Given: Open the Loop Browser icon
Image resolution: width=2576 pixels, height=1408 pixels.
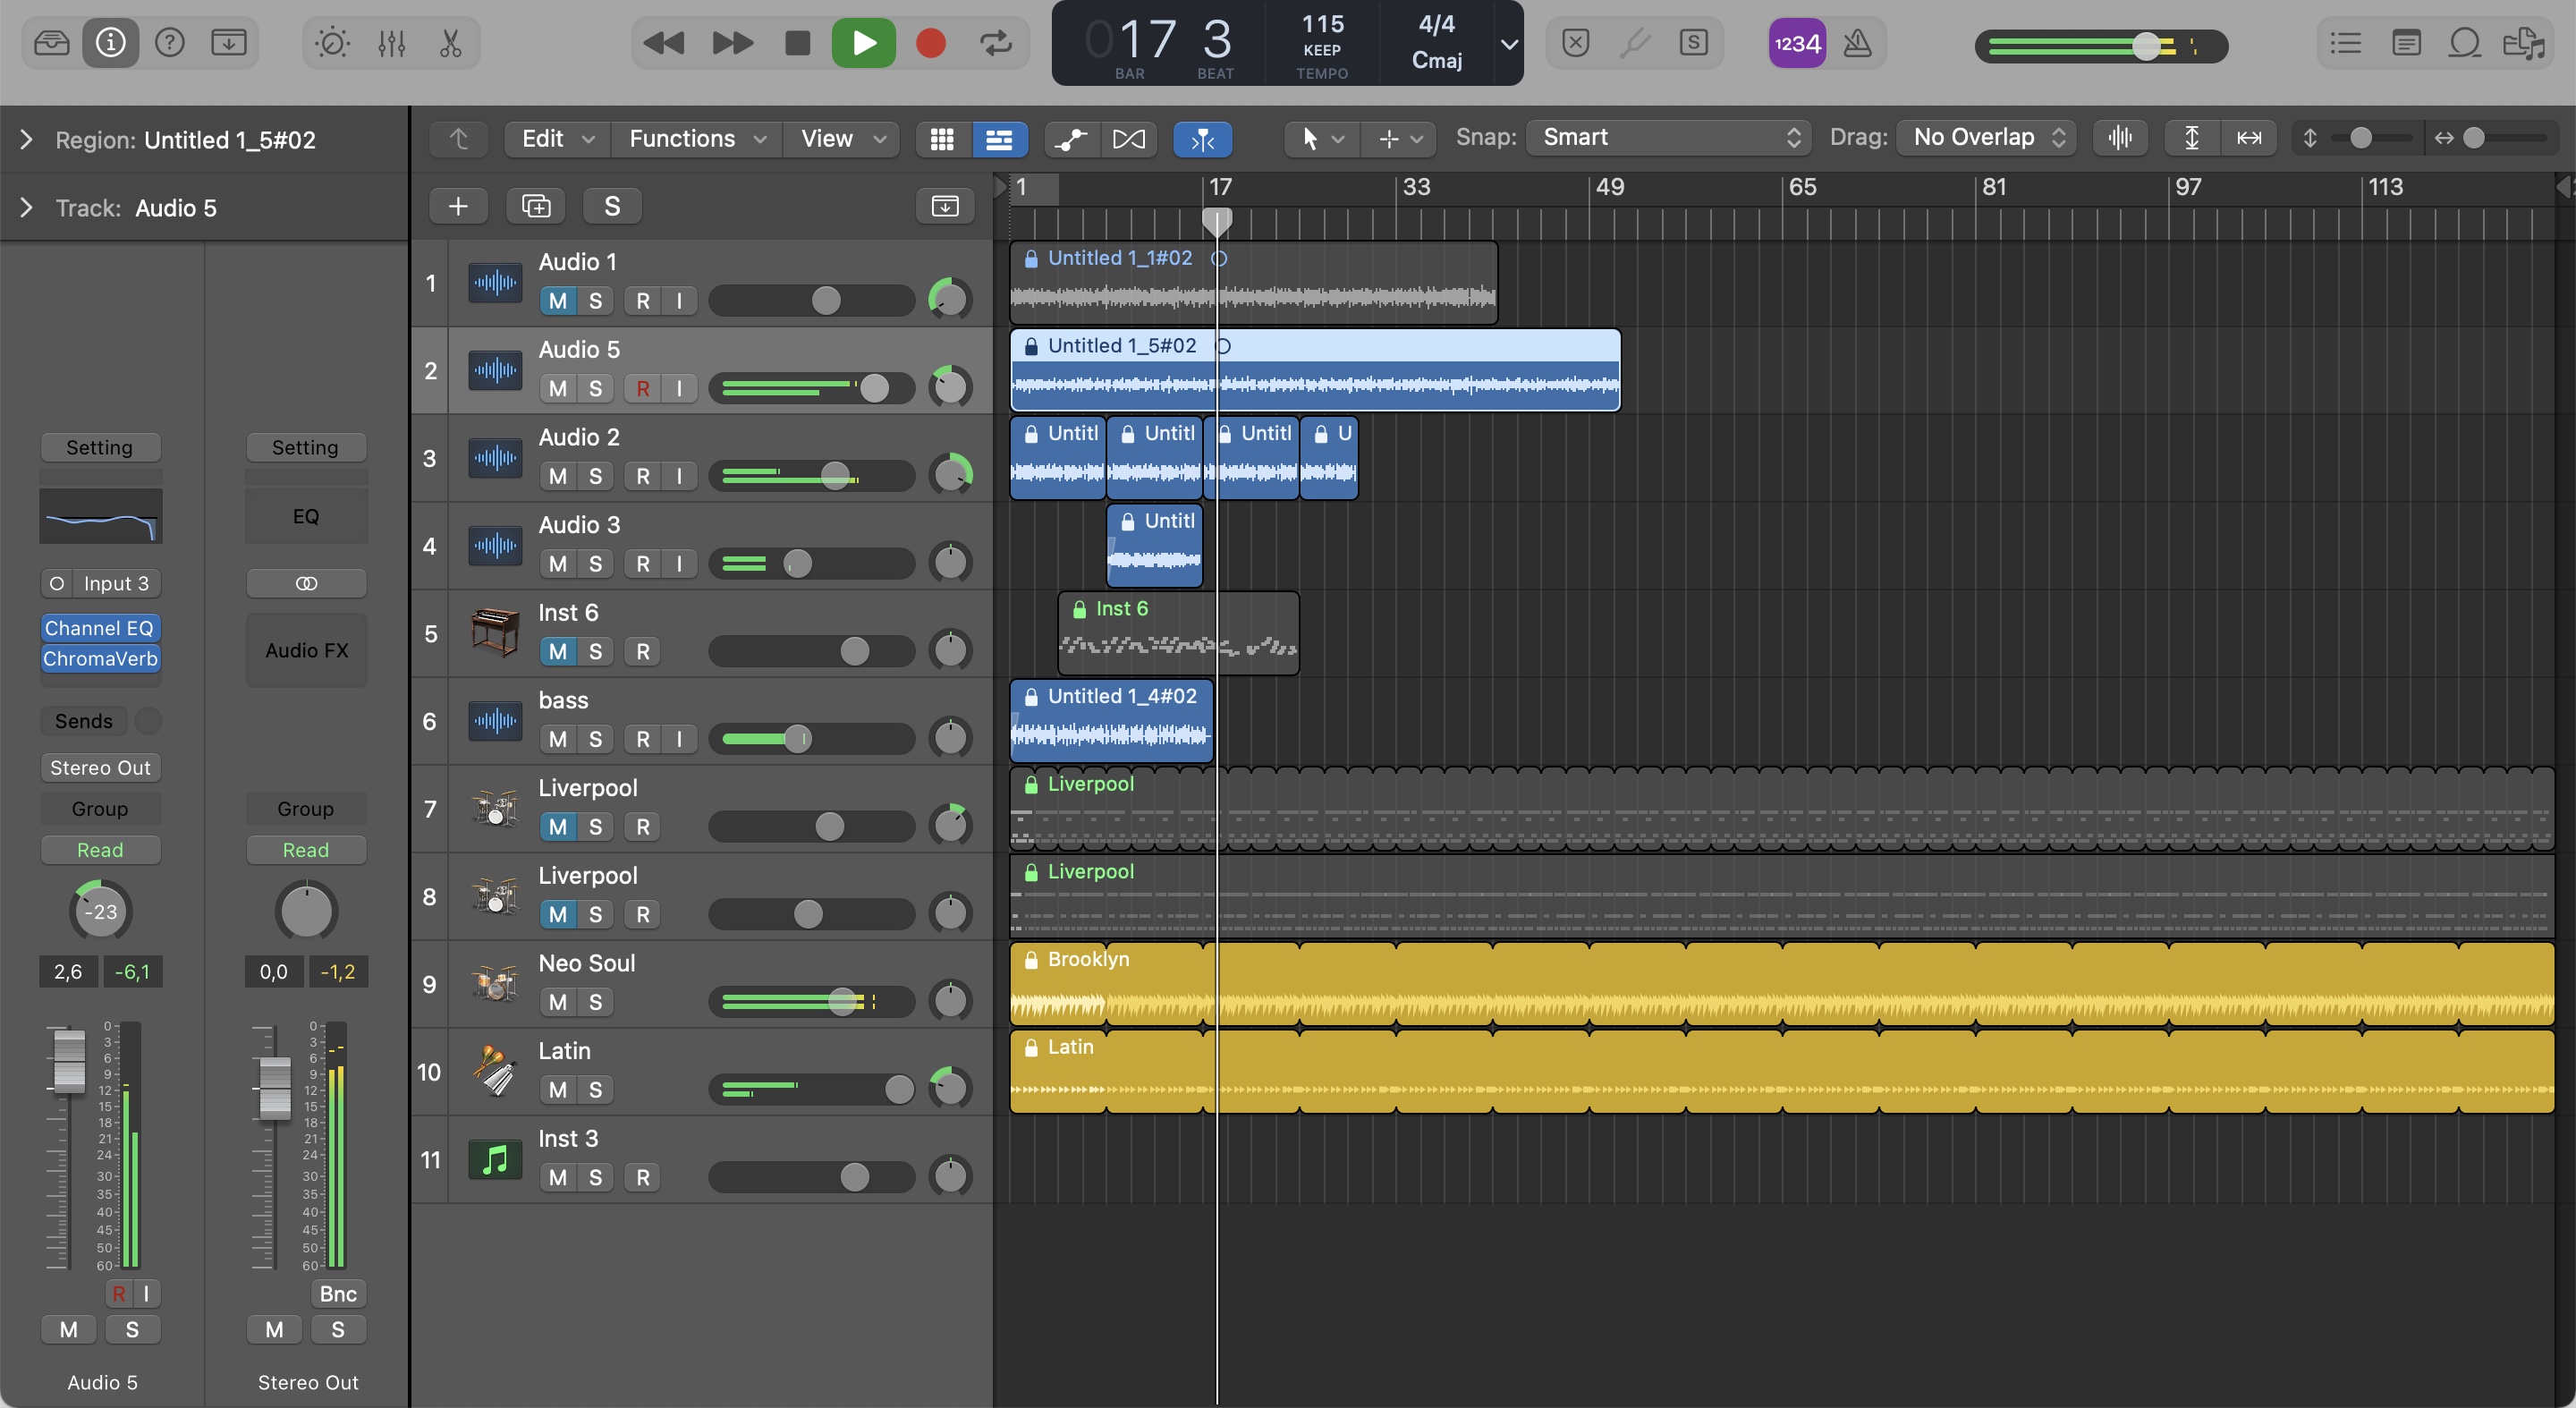Looking at the screenshot, I should point(2464,43).
